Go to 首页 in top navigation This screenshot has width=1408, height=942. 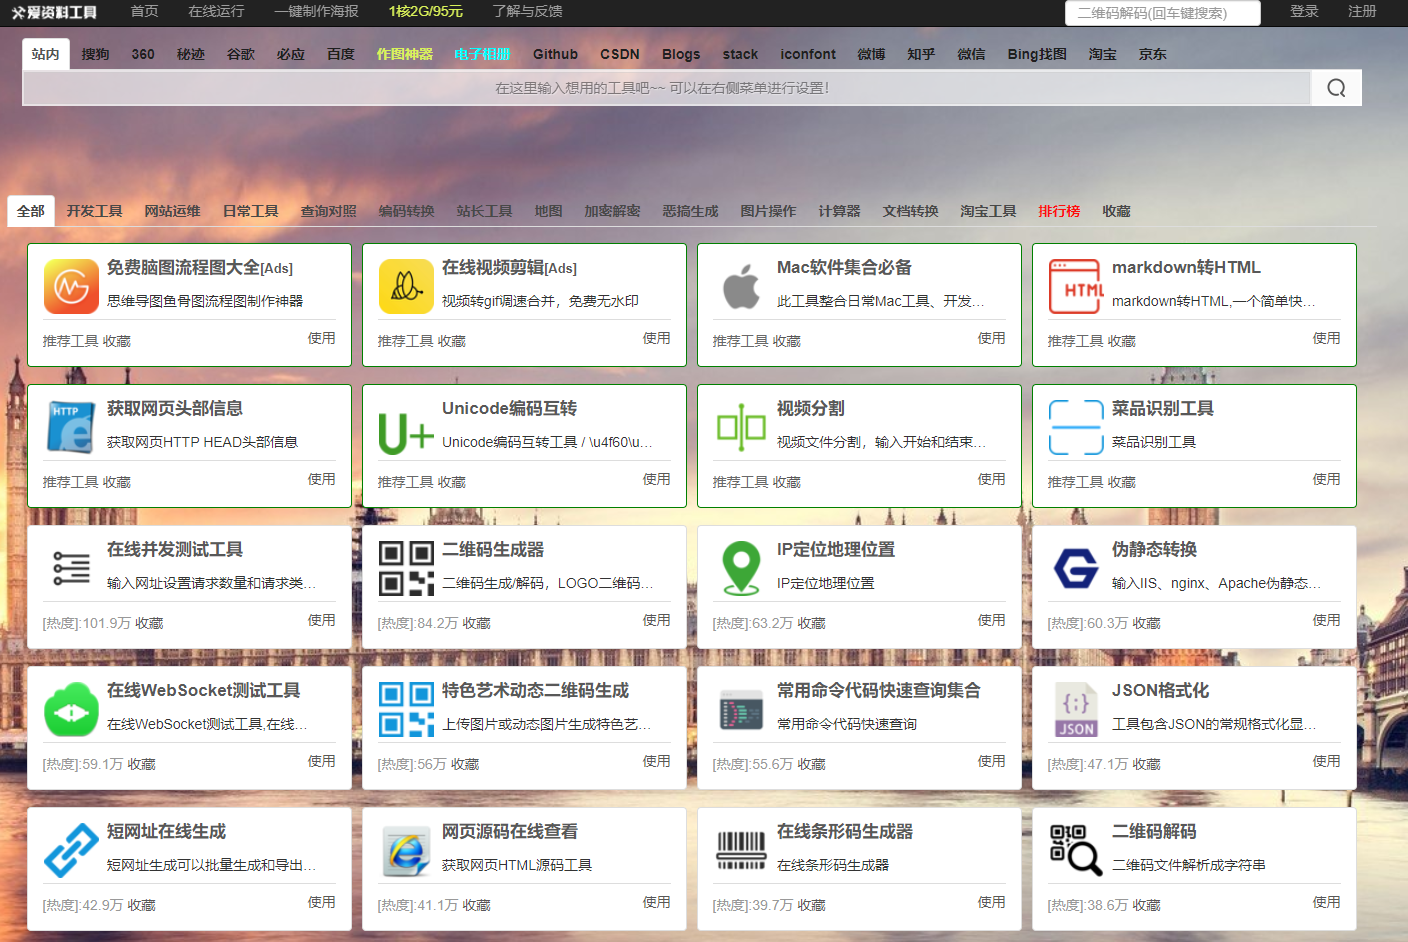pos(145,11)
